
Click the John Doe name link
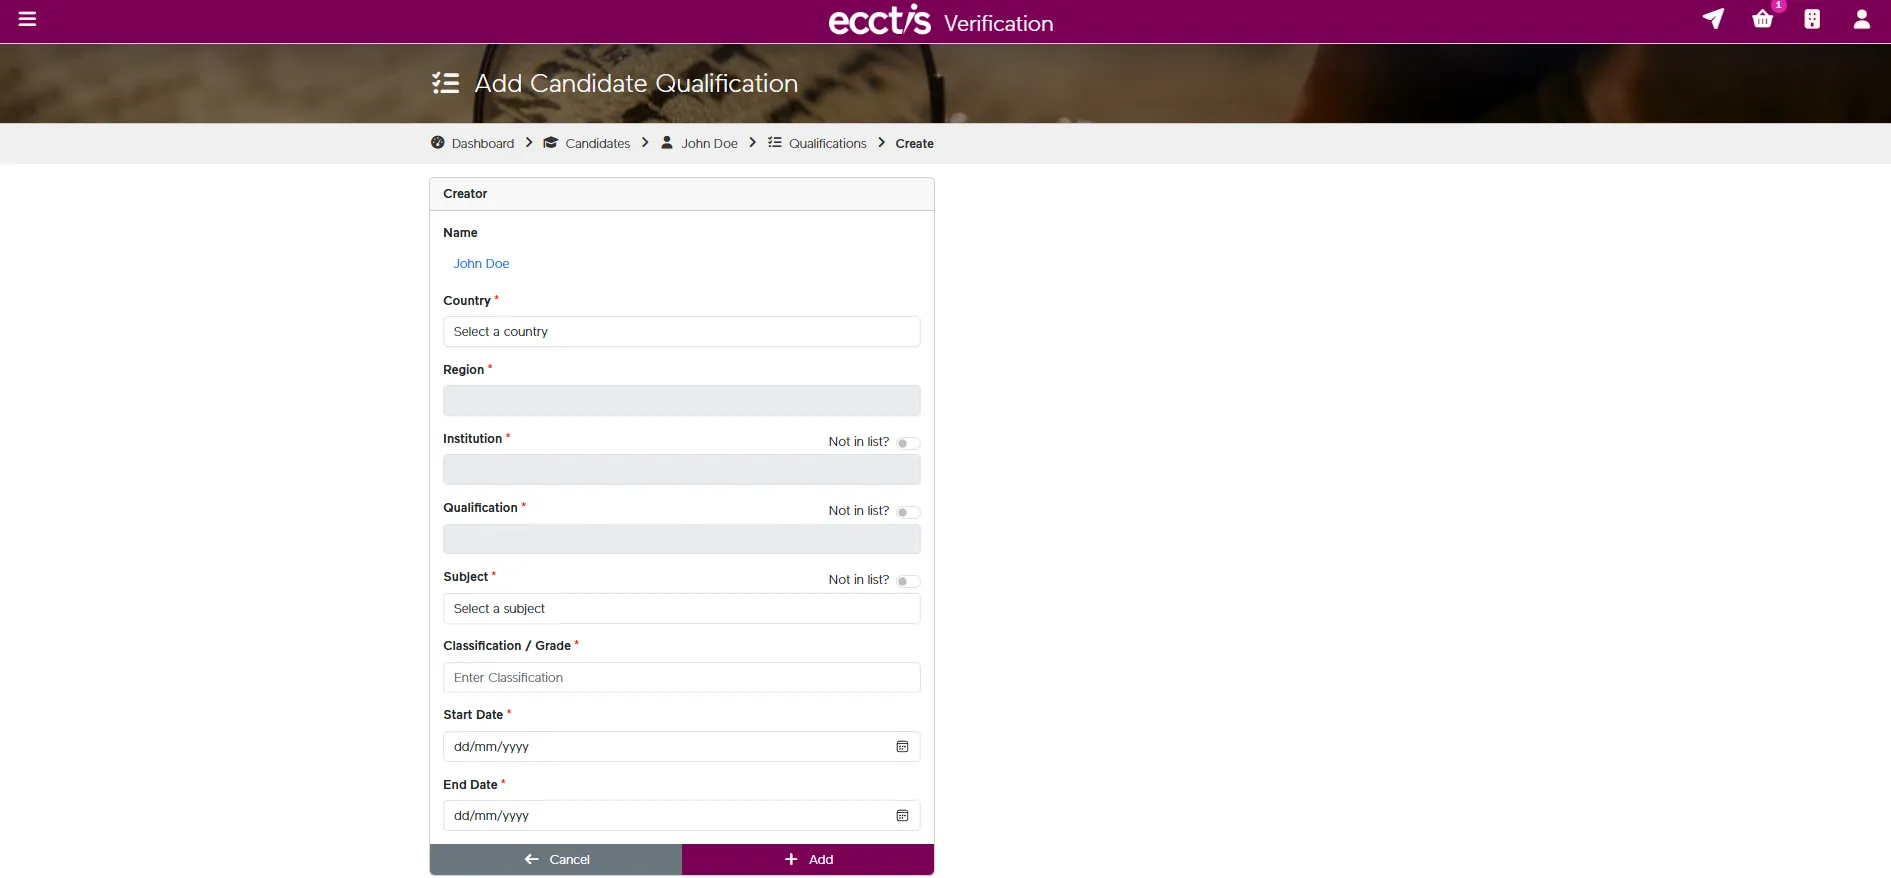(x=481, y=264)
